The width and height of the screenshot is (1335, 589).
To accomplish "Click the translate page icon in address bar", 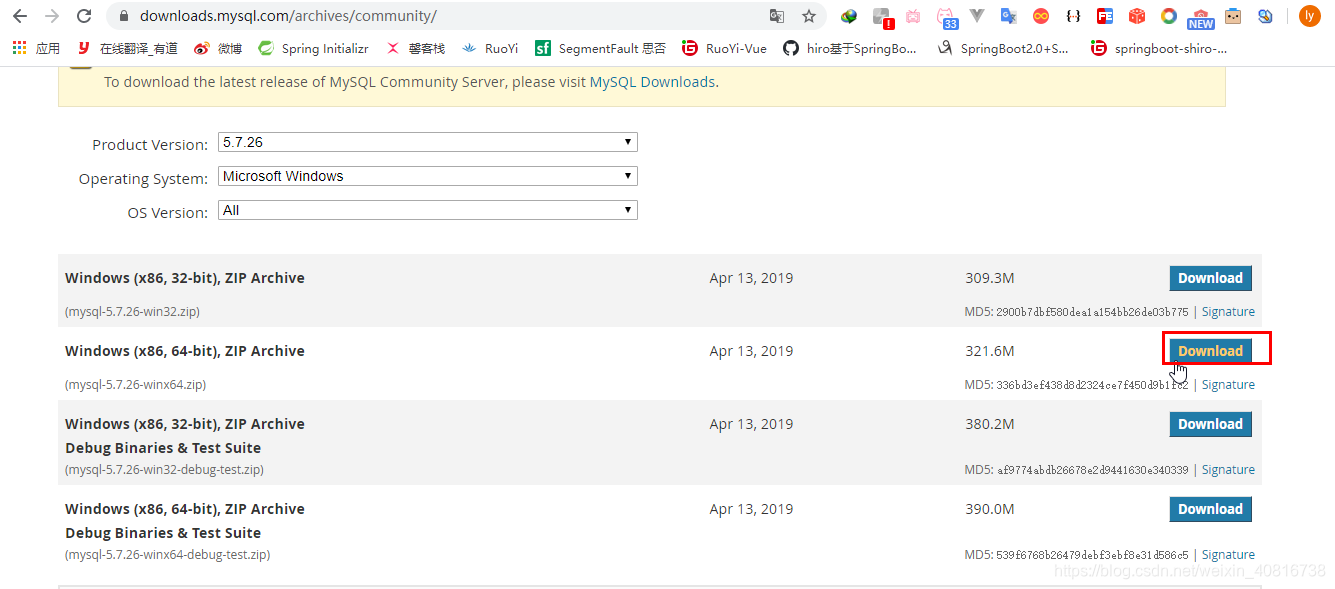I will [777, 16].
